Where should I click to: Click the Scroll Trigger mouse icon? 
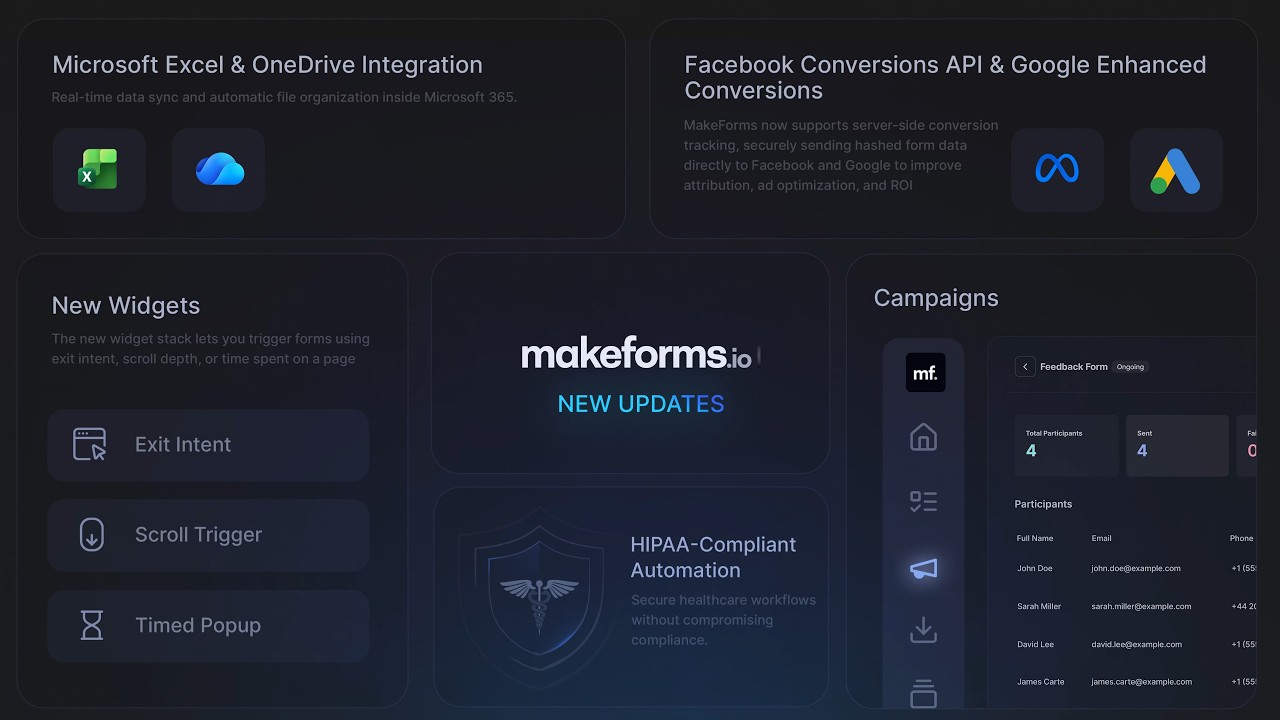click(x=91, y=535)
